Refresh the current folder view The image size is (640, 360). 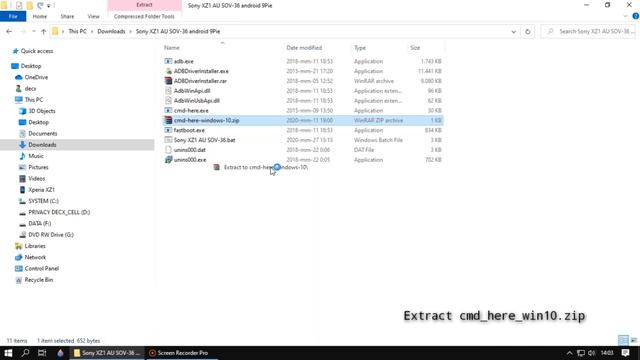[527, 31]
